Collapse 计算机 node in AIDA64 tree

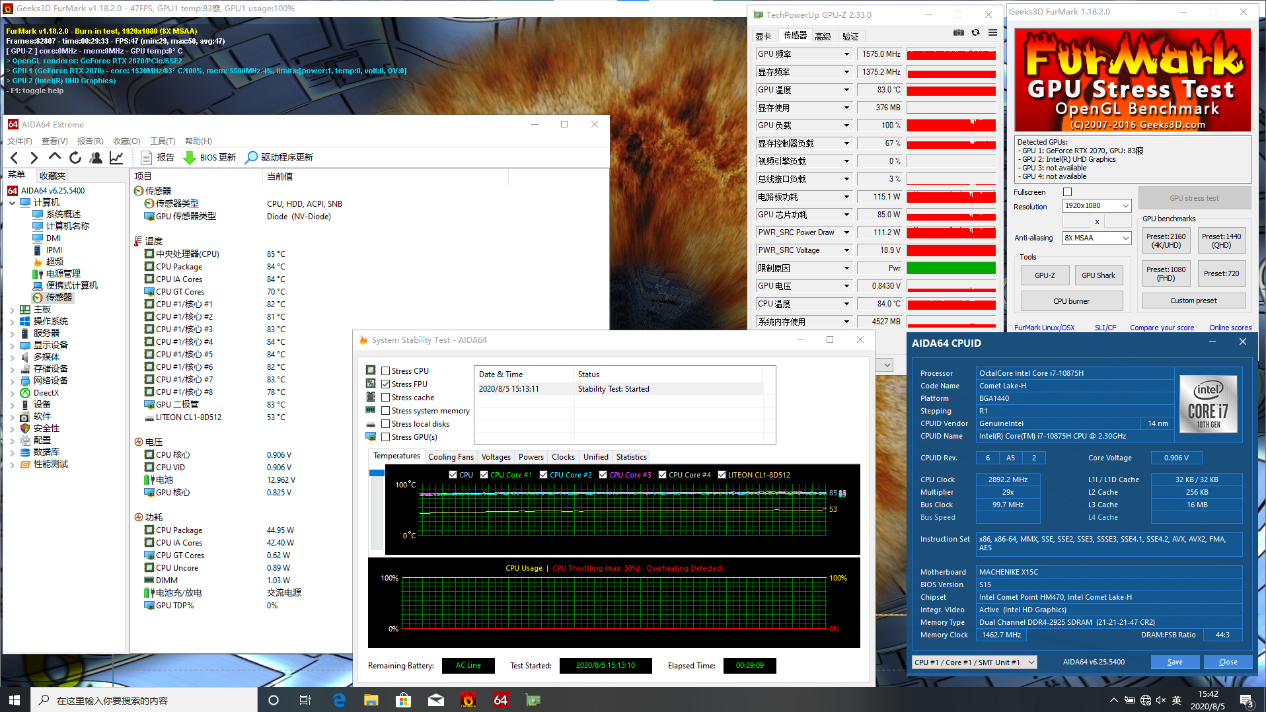click(13, 202)
